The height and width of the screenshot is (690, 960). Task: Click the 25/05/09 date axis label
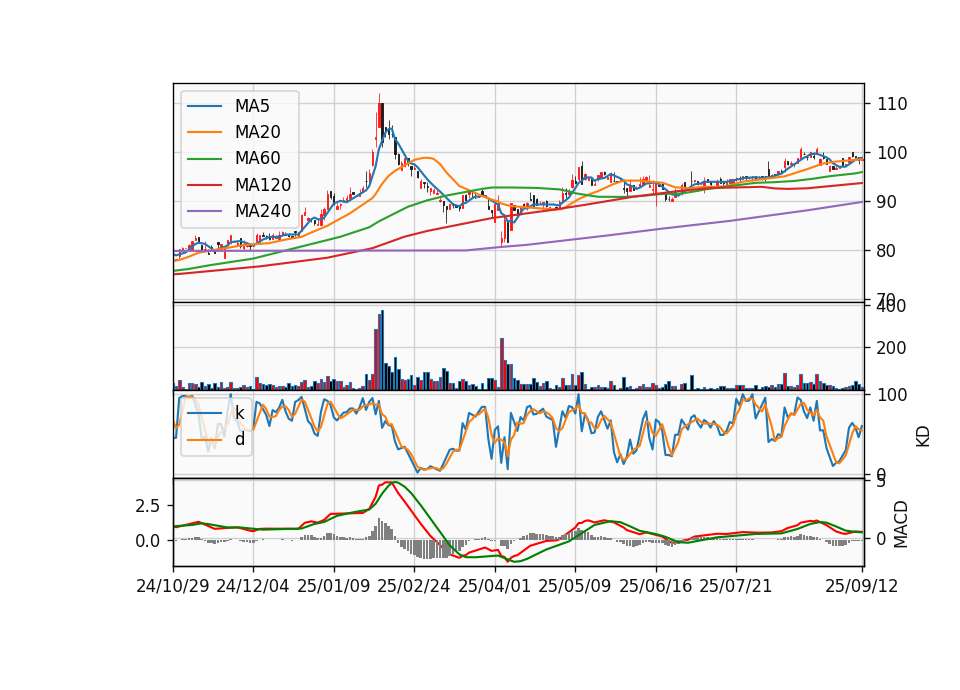click(x=575, y=586)
